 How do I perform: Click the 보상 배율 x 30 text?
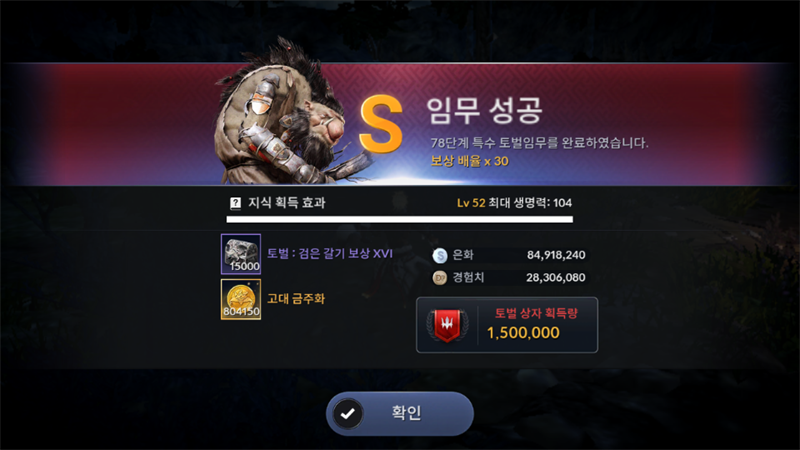pyautogui.click(x=470, y=161)
